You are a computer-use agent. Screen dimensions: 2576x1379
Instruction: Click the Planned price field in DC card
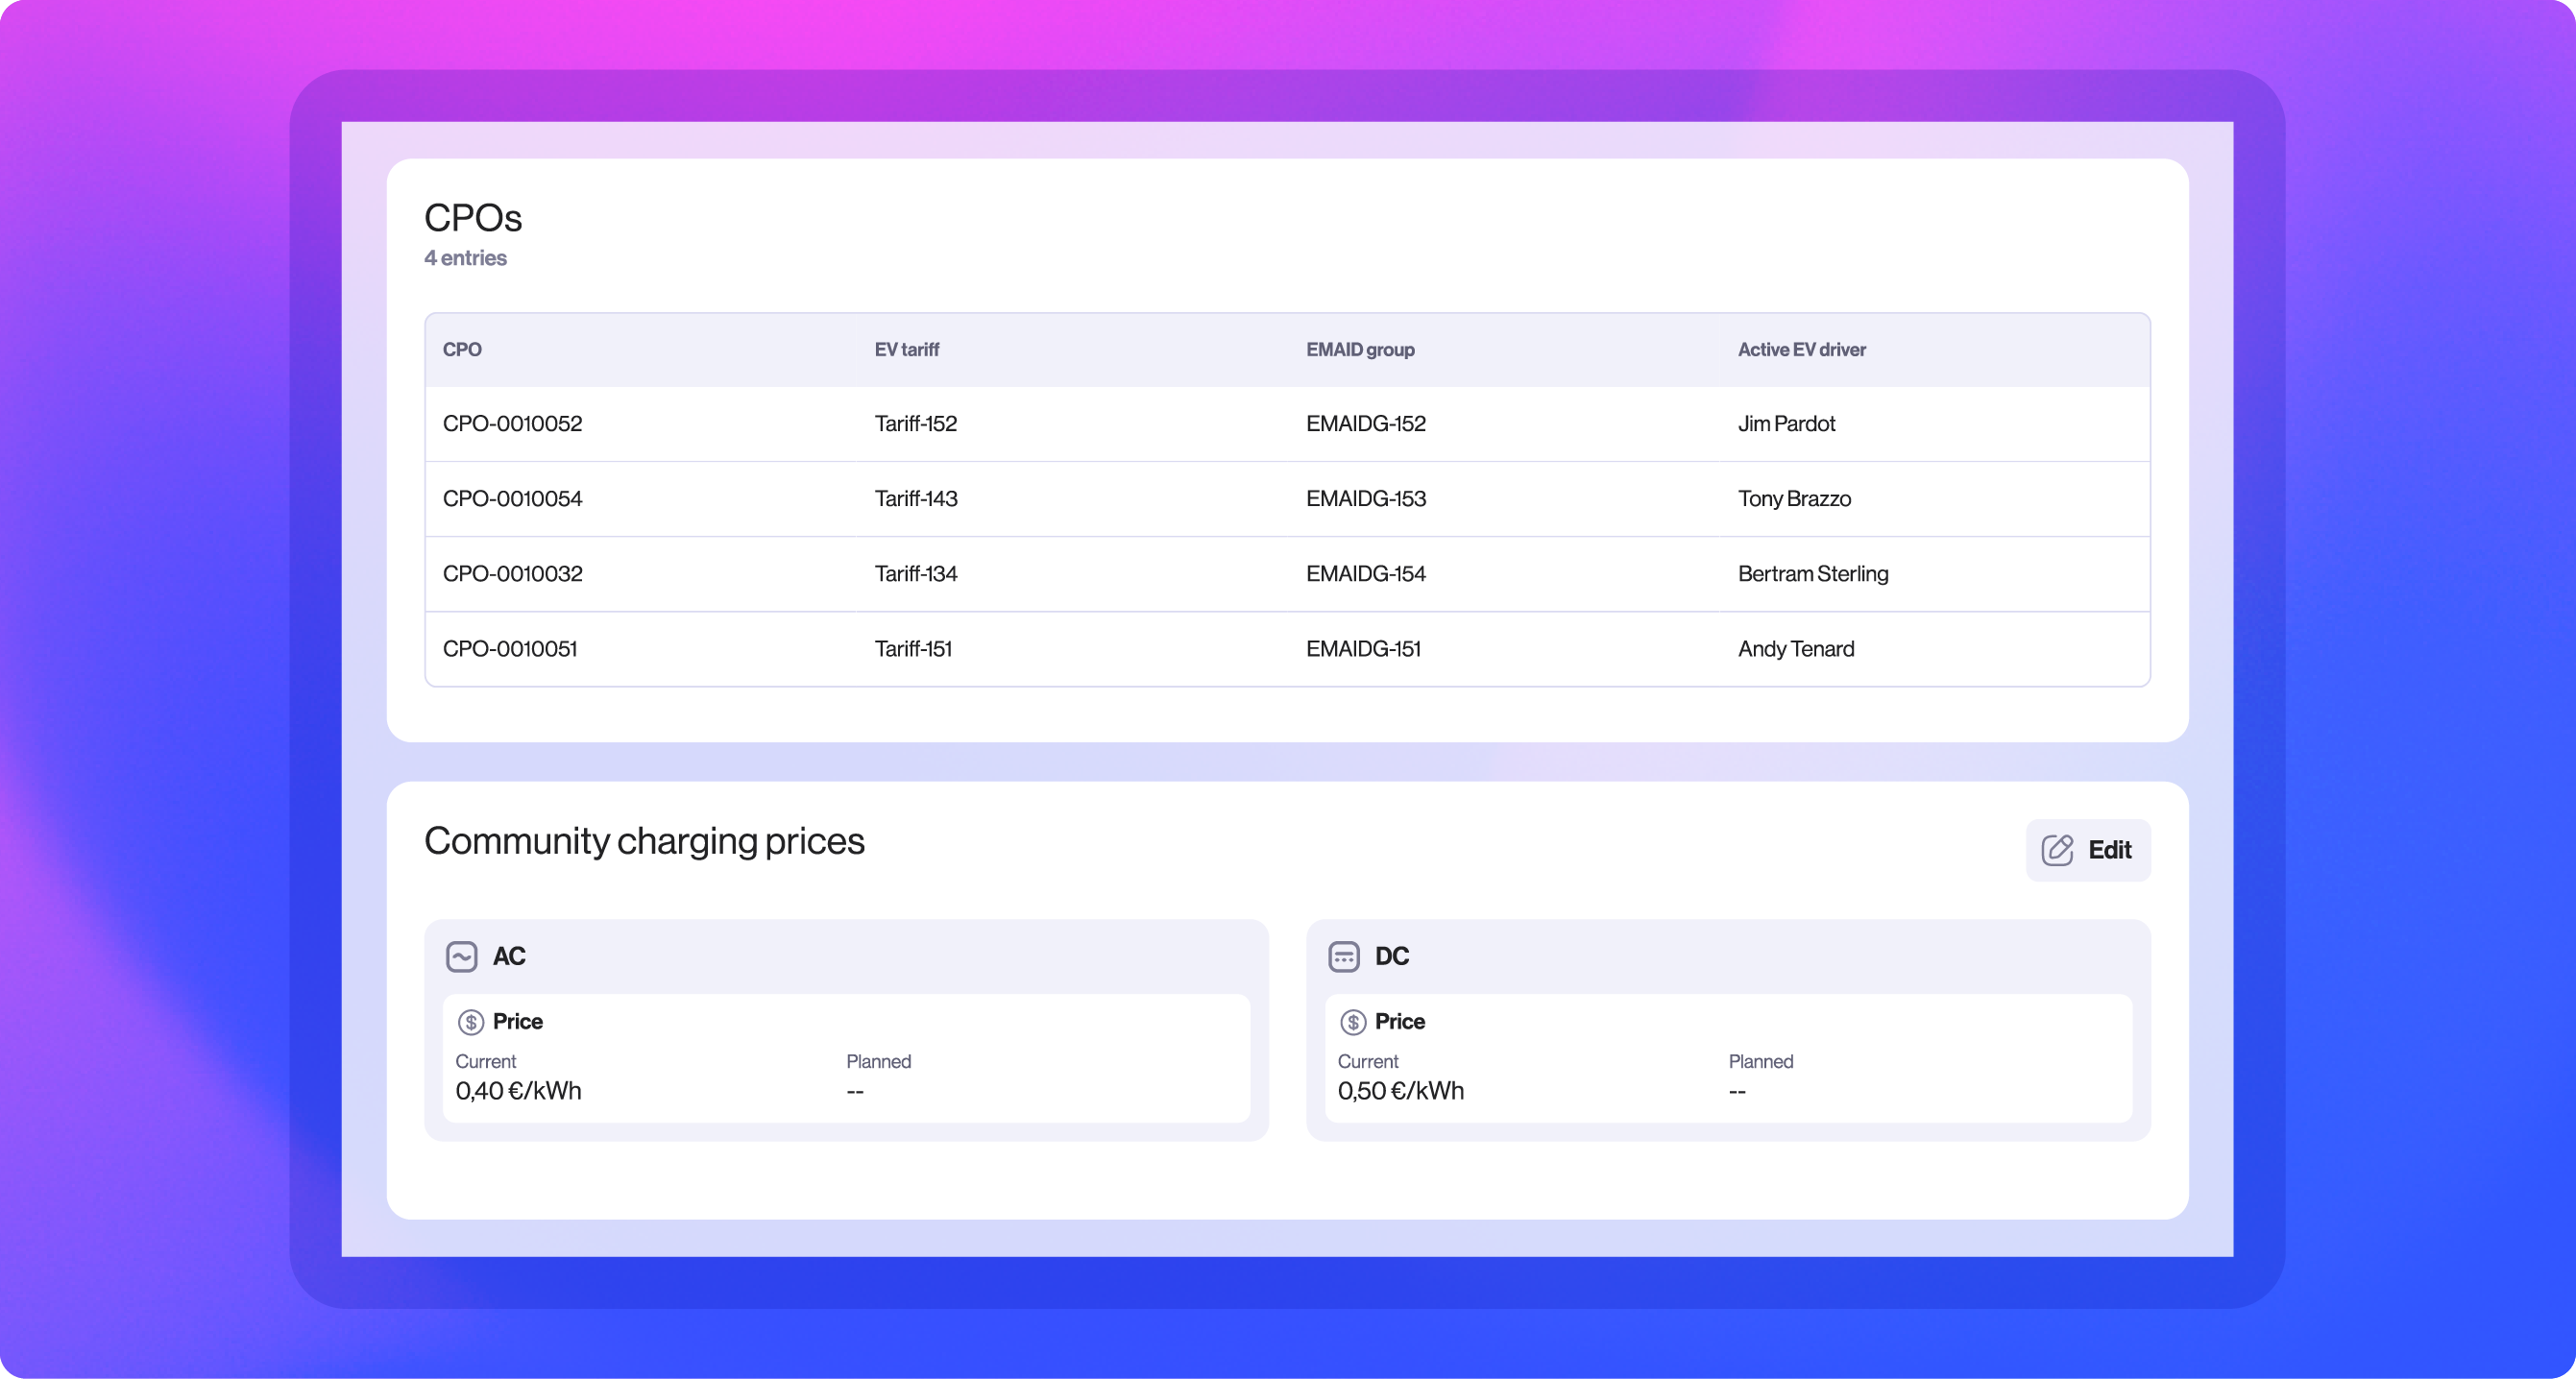coord(1738,1091)
